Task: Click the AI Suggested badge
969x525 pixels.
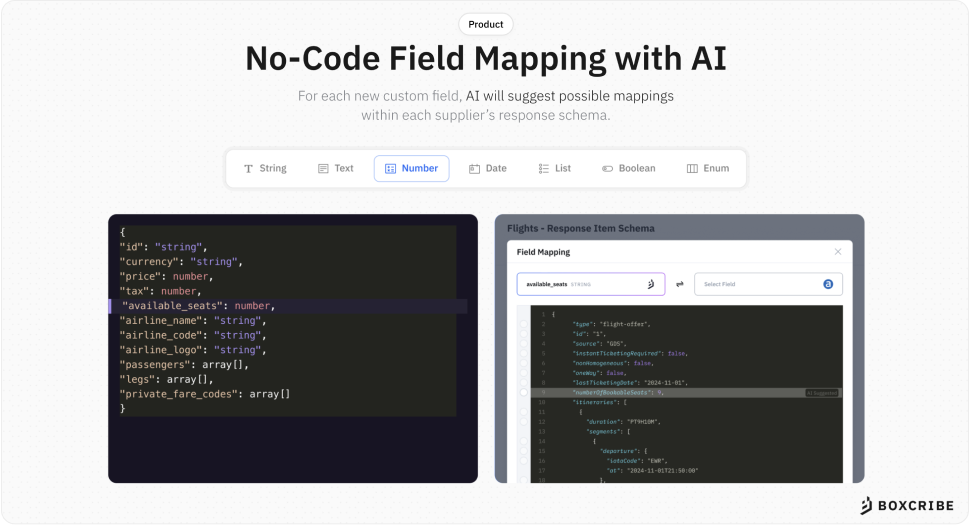Action: click(x=822, y=393)
